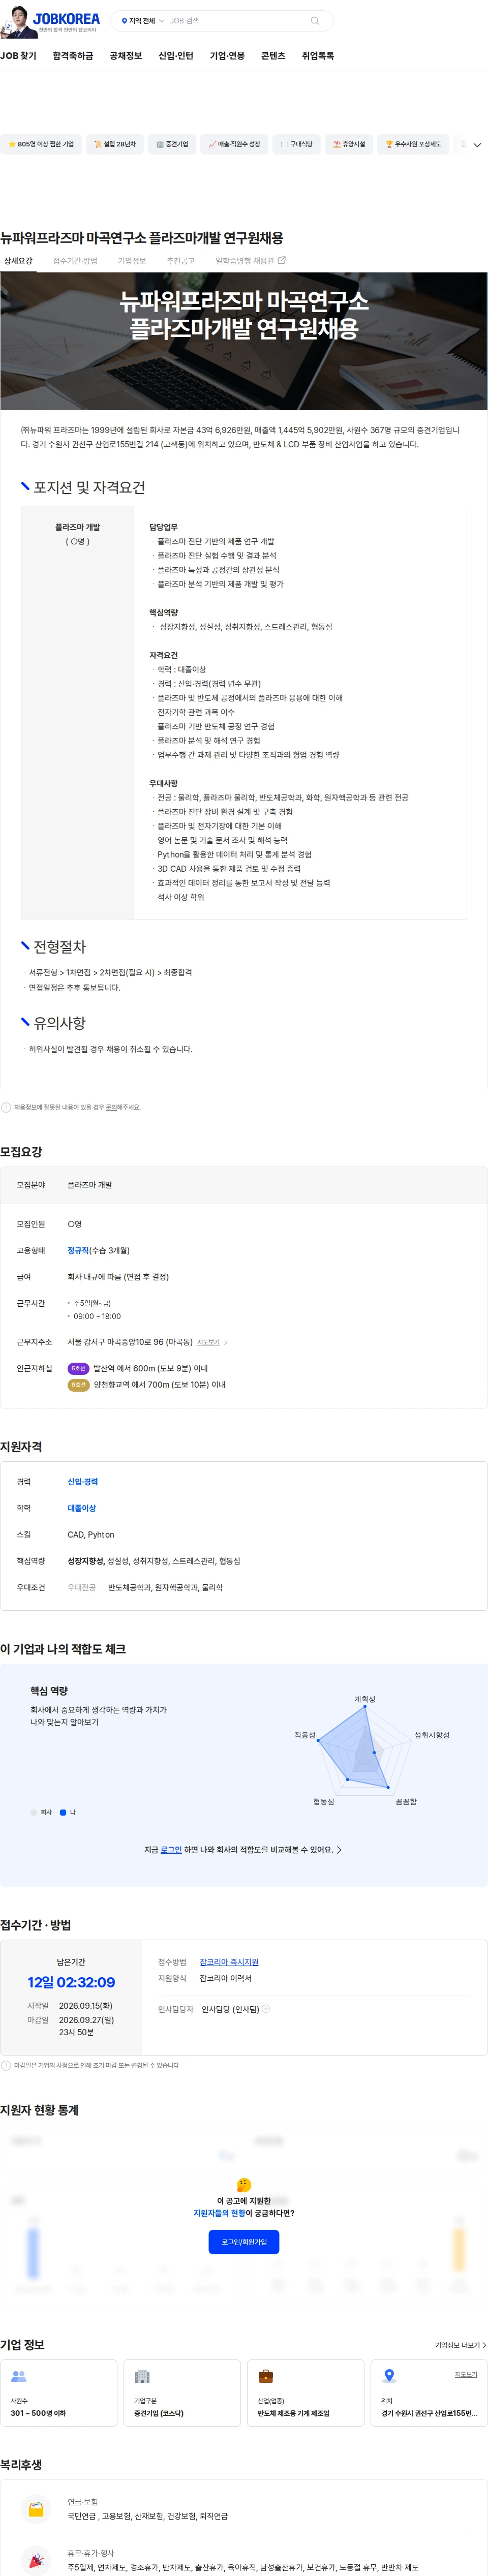Open the 지도보기 link by work address
Image resolution: width=488 pixels, height=2576 pixels.
click(212, 1342)
